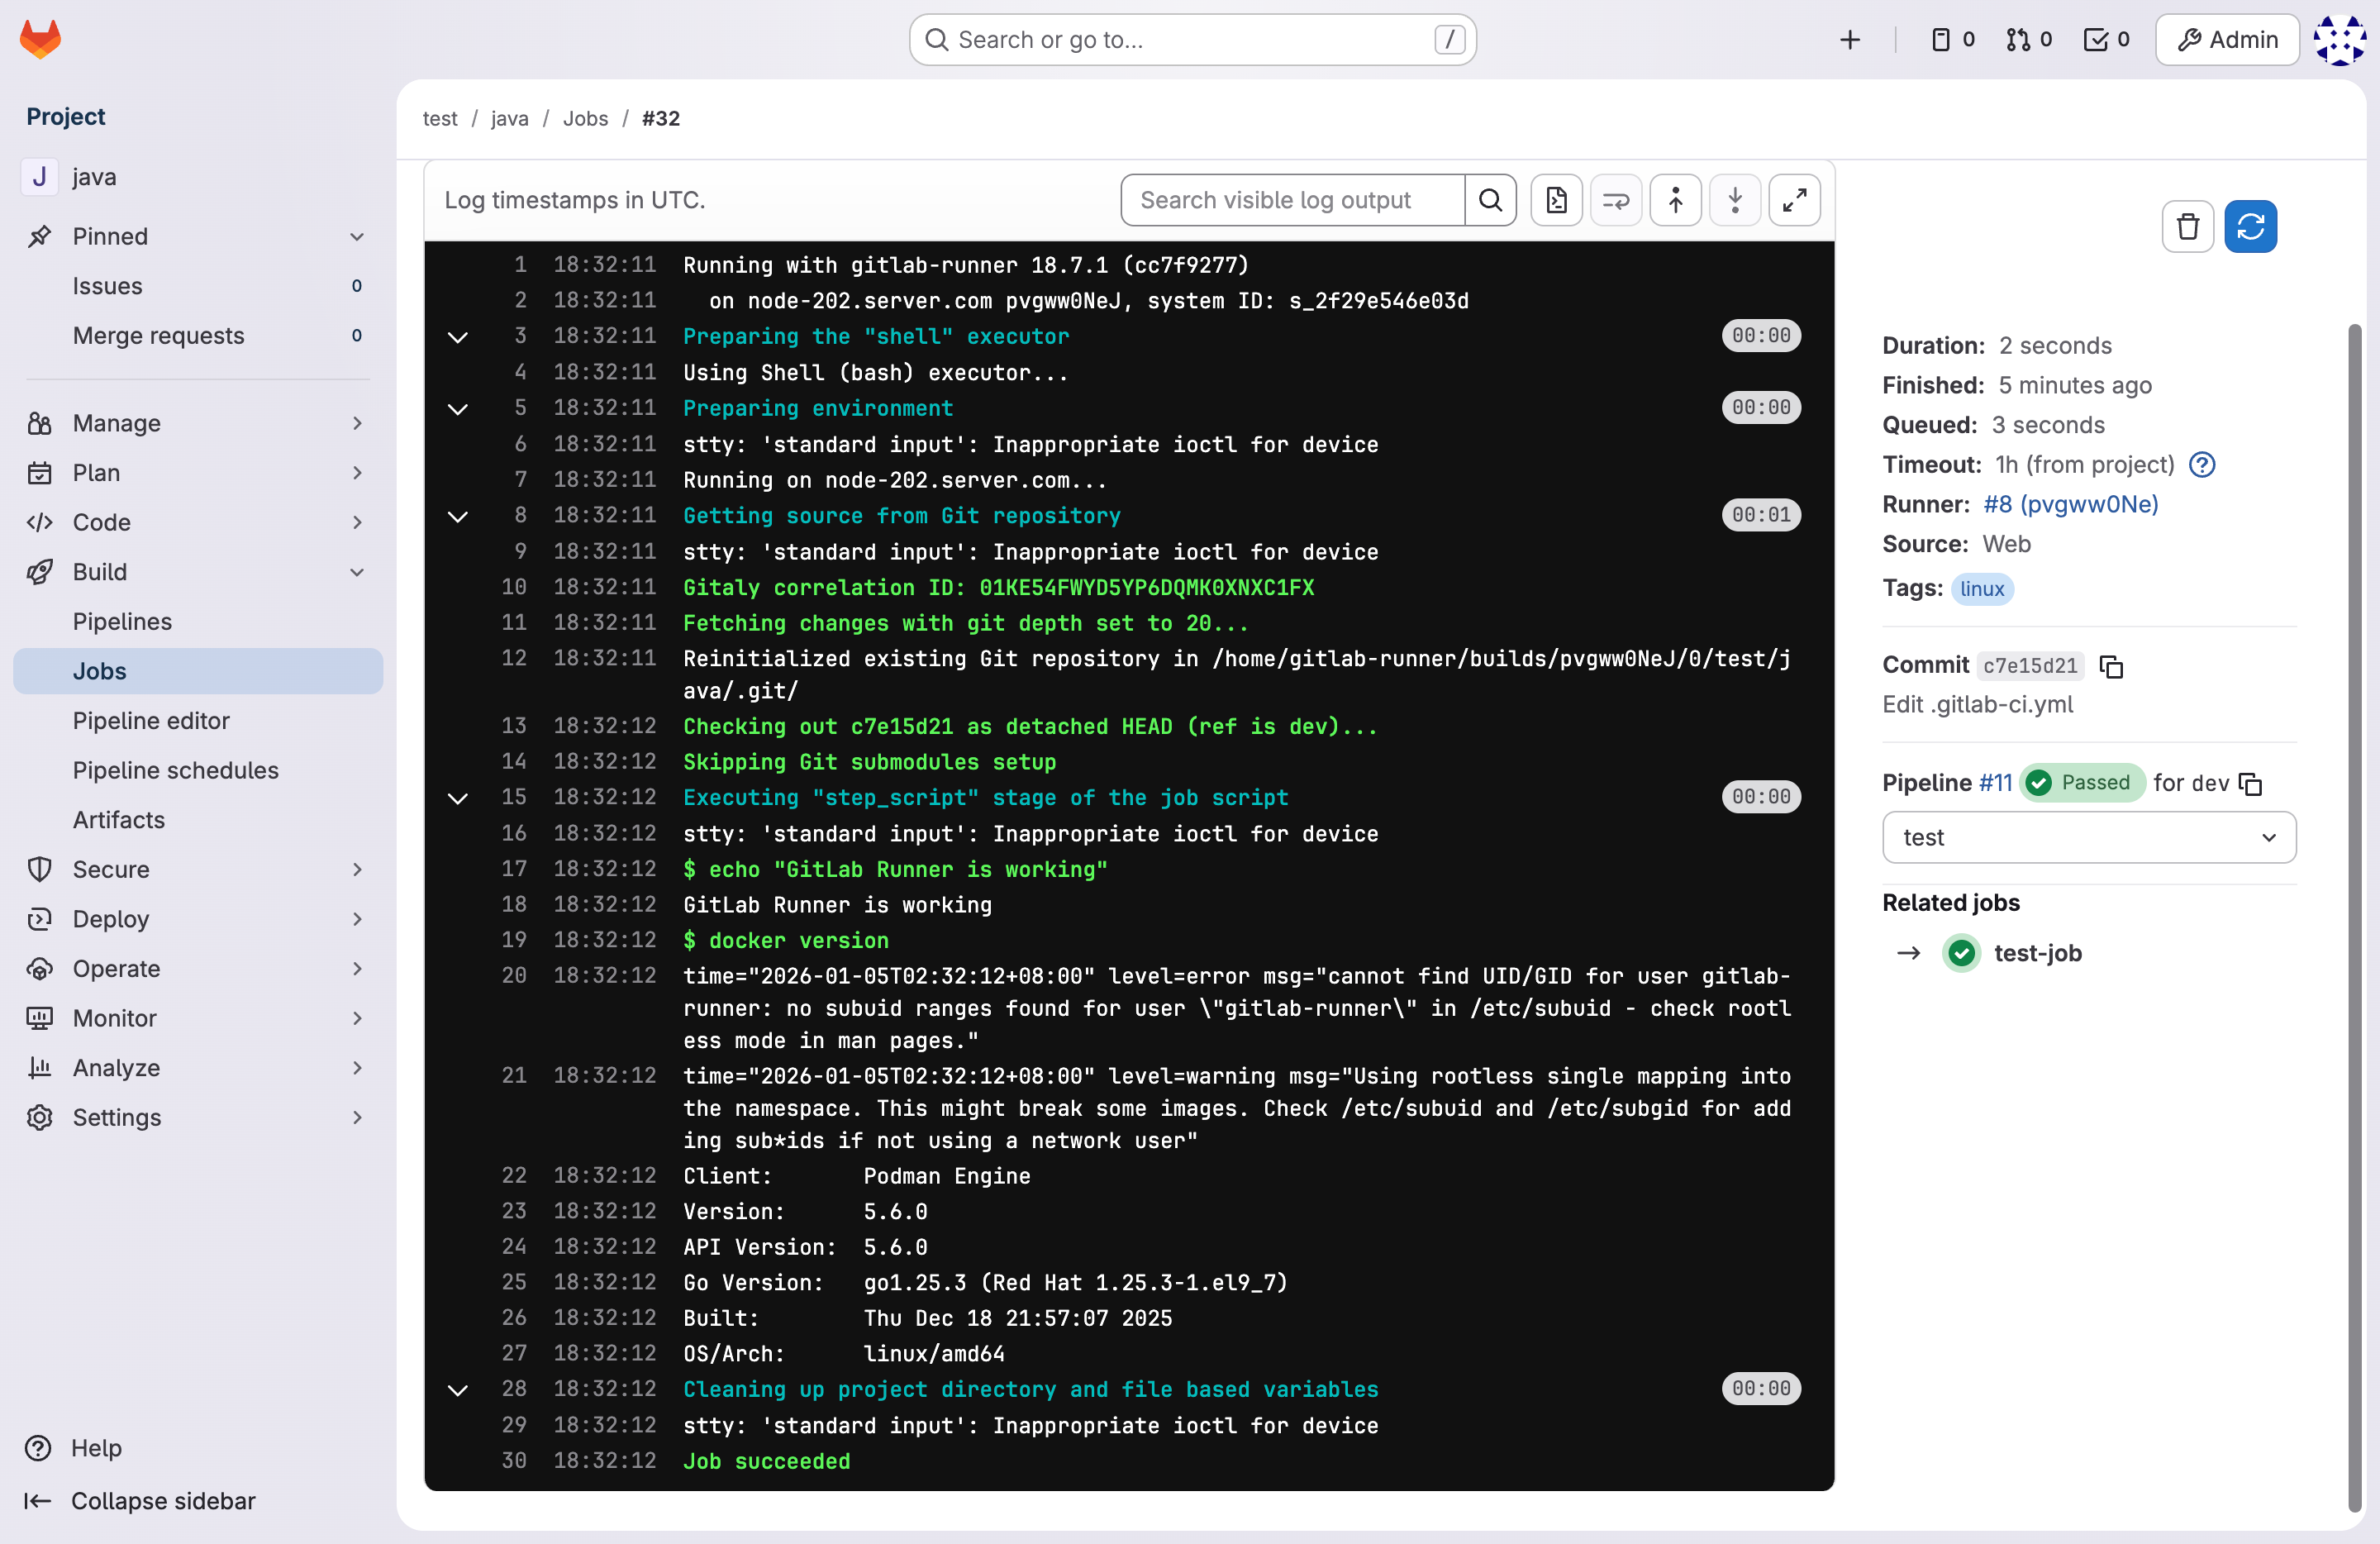2380x1544 pixels.
Task: Click the show complete raw log icon
Action: click(x=1556, y=200)
